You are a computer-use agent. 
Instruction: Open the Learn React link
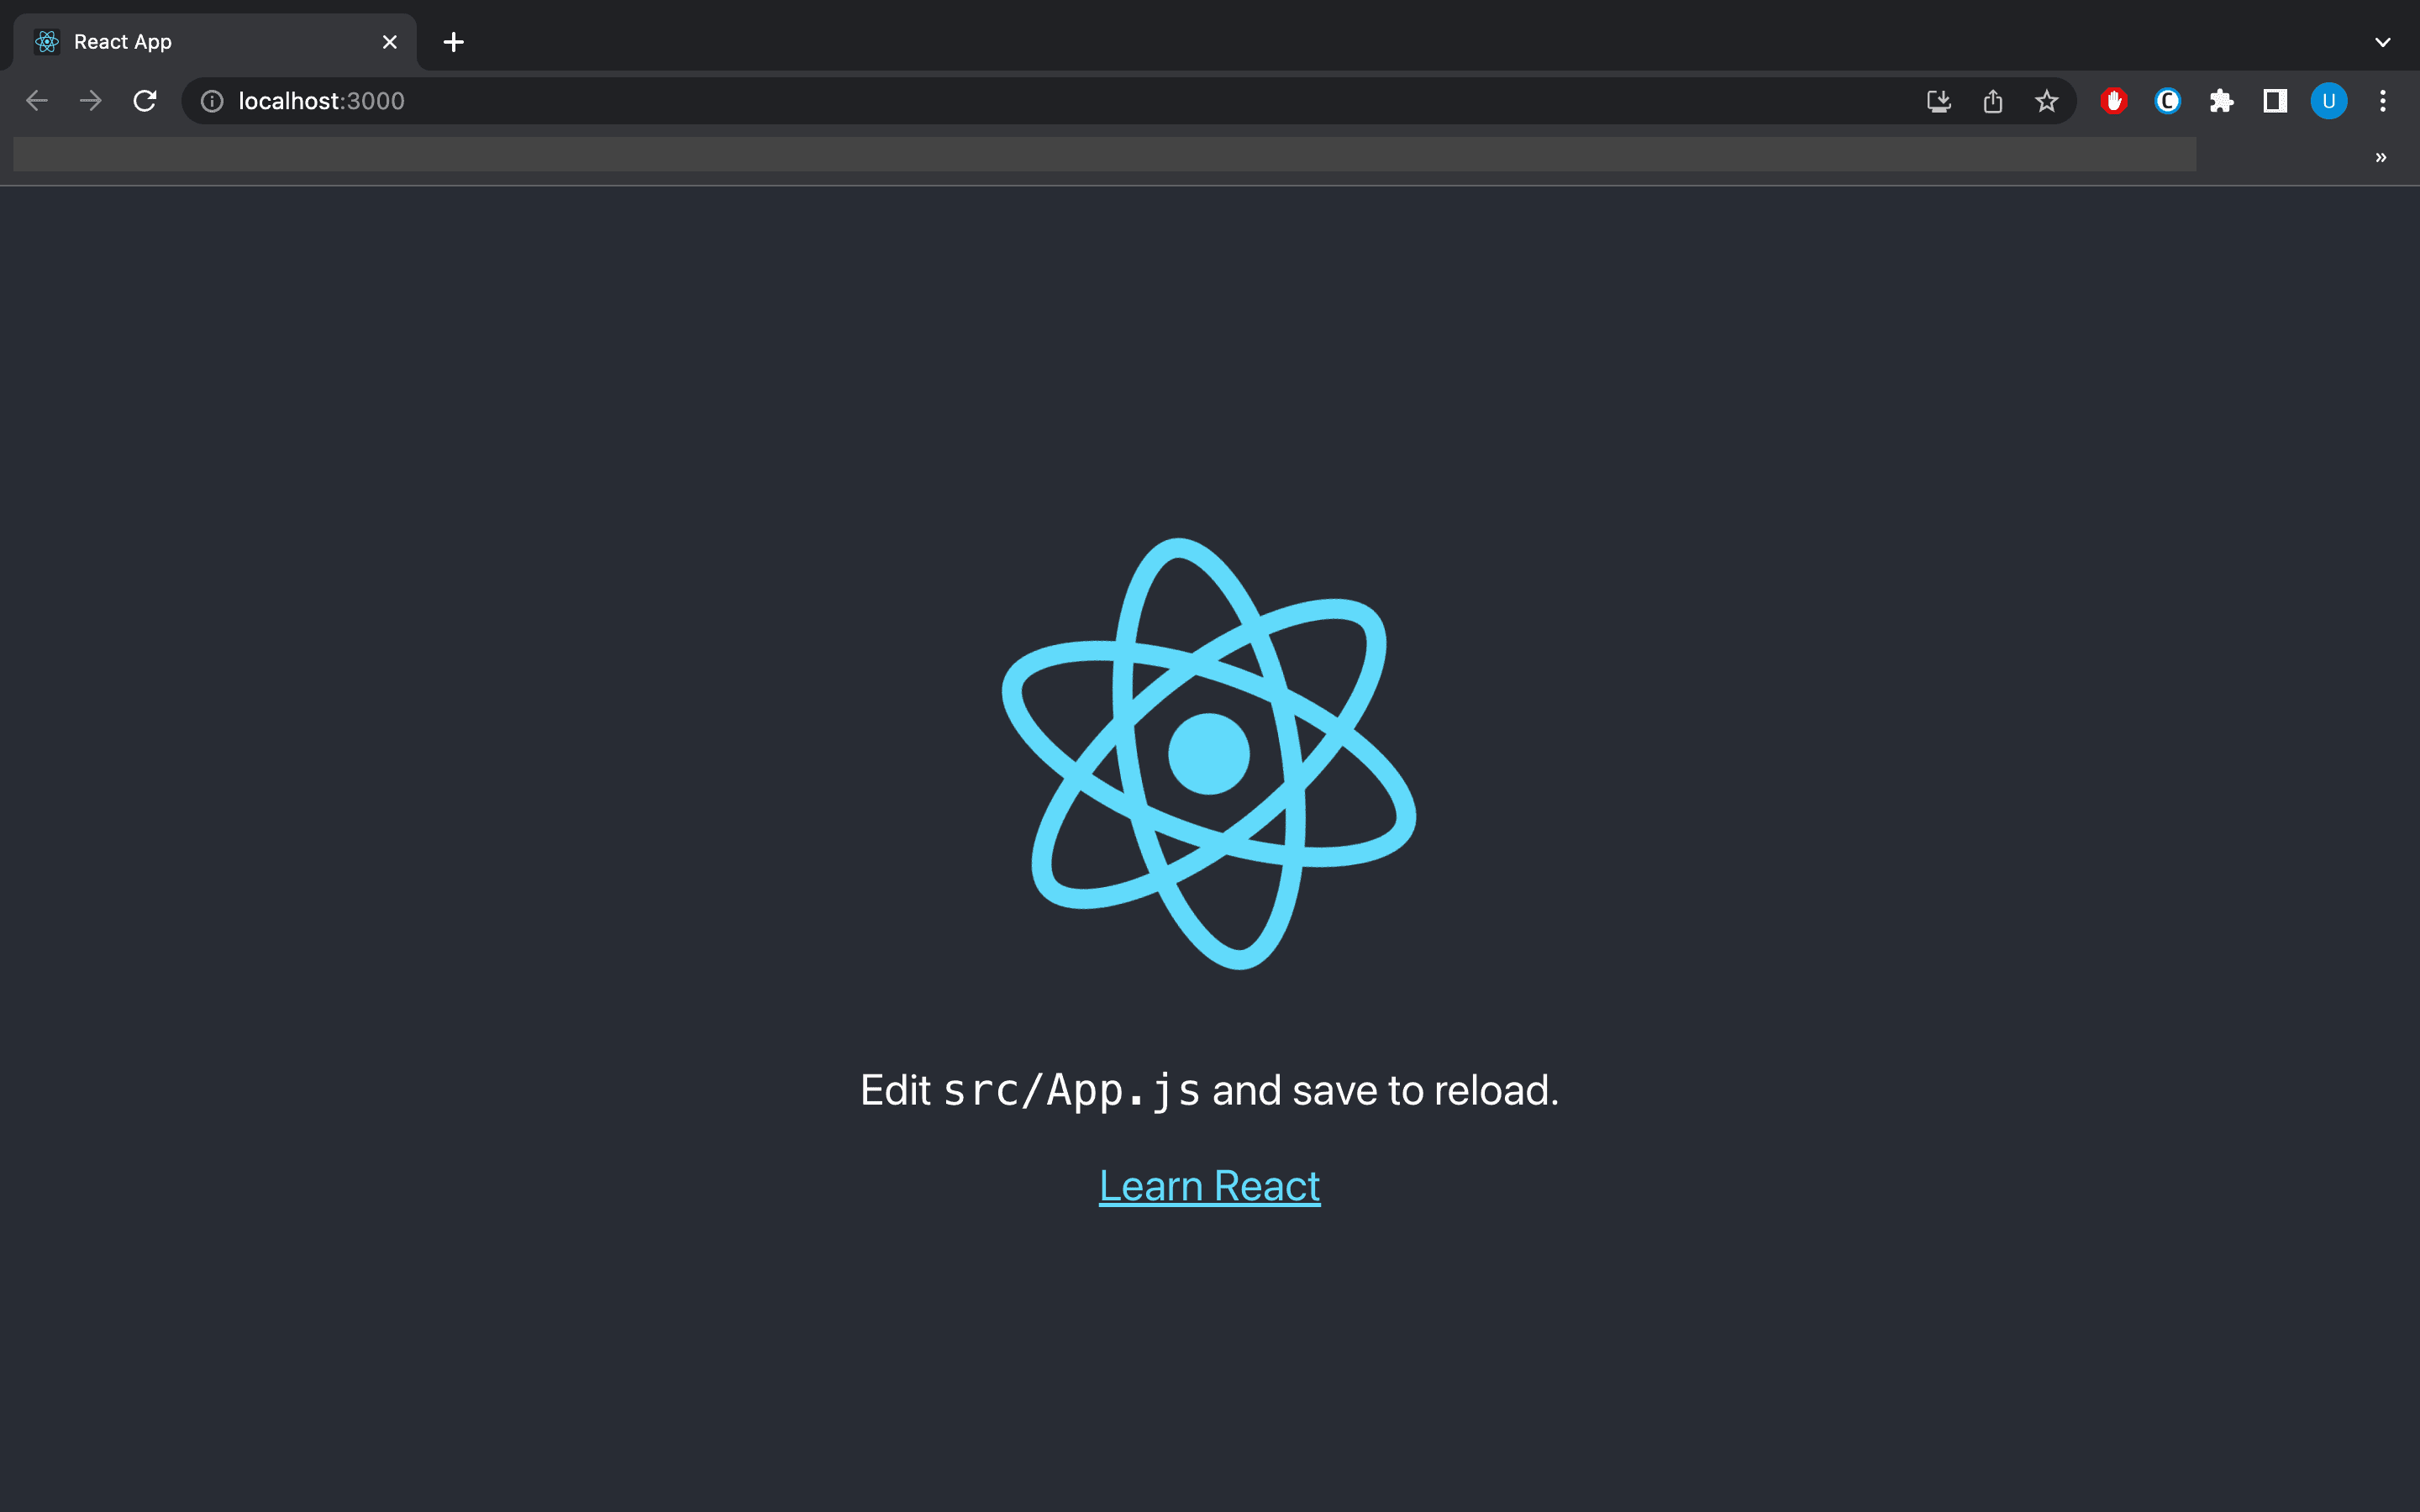[x=1209, y=1186]
